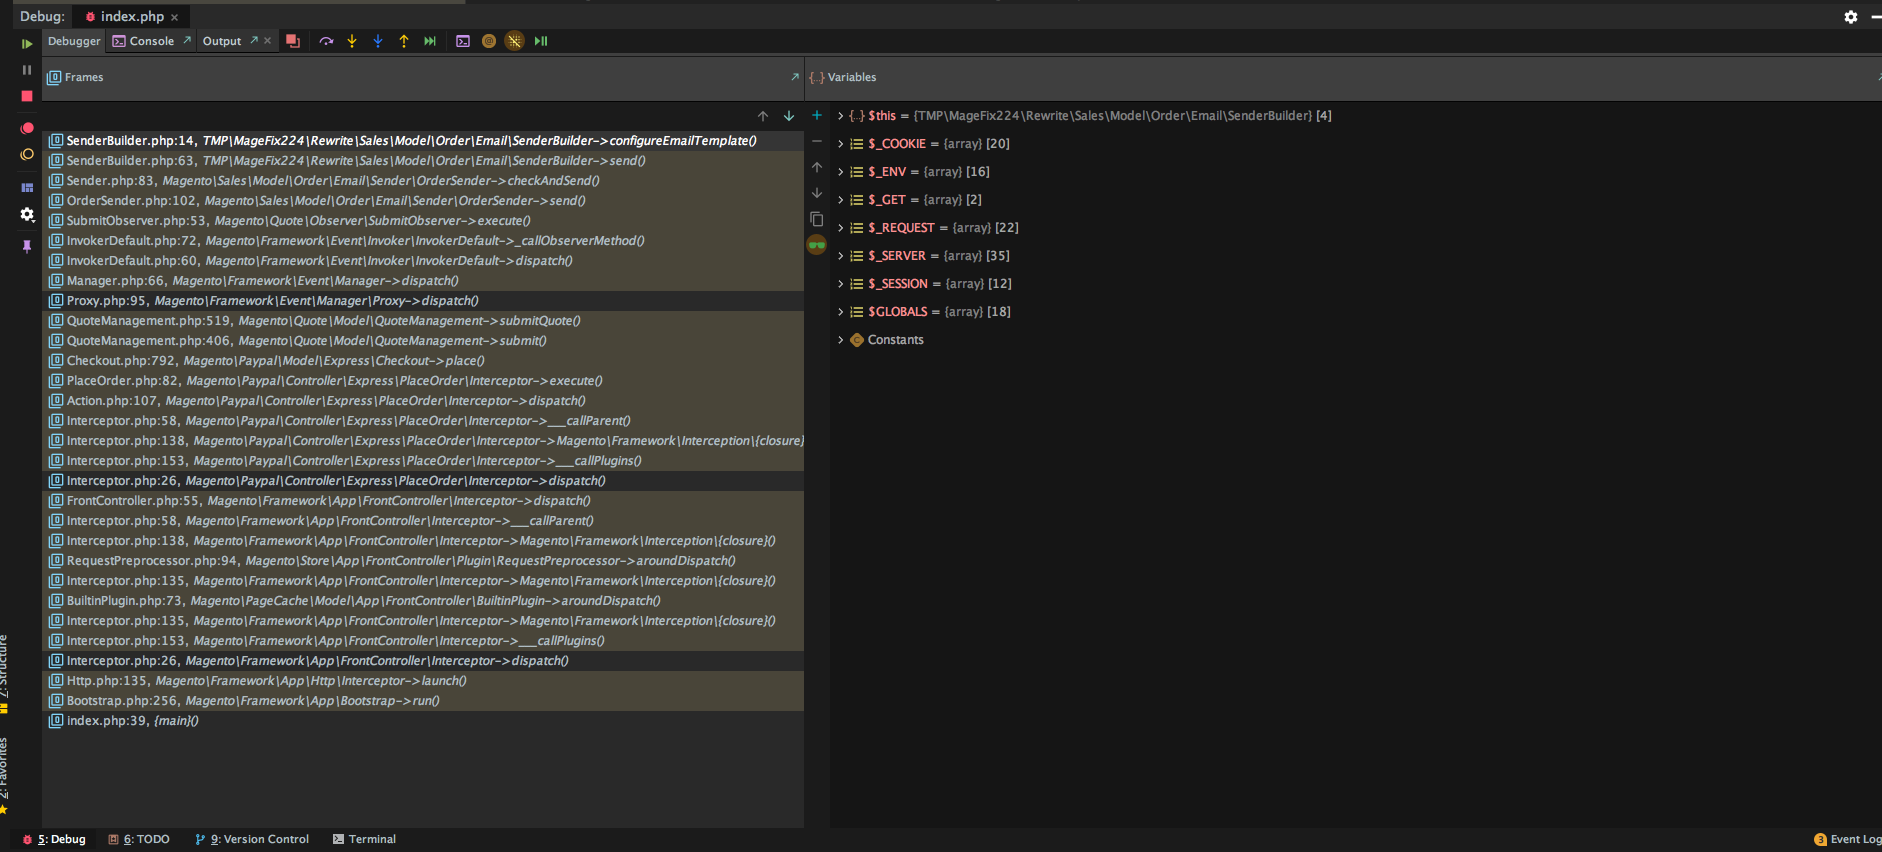The width and height of the screenshot is (1882, 852).
Task: Show execution point in the debugger toolbar
Action: (x=293, y=41)
